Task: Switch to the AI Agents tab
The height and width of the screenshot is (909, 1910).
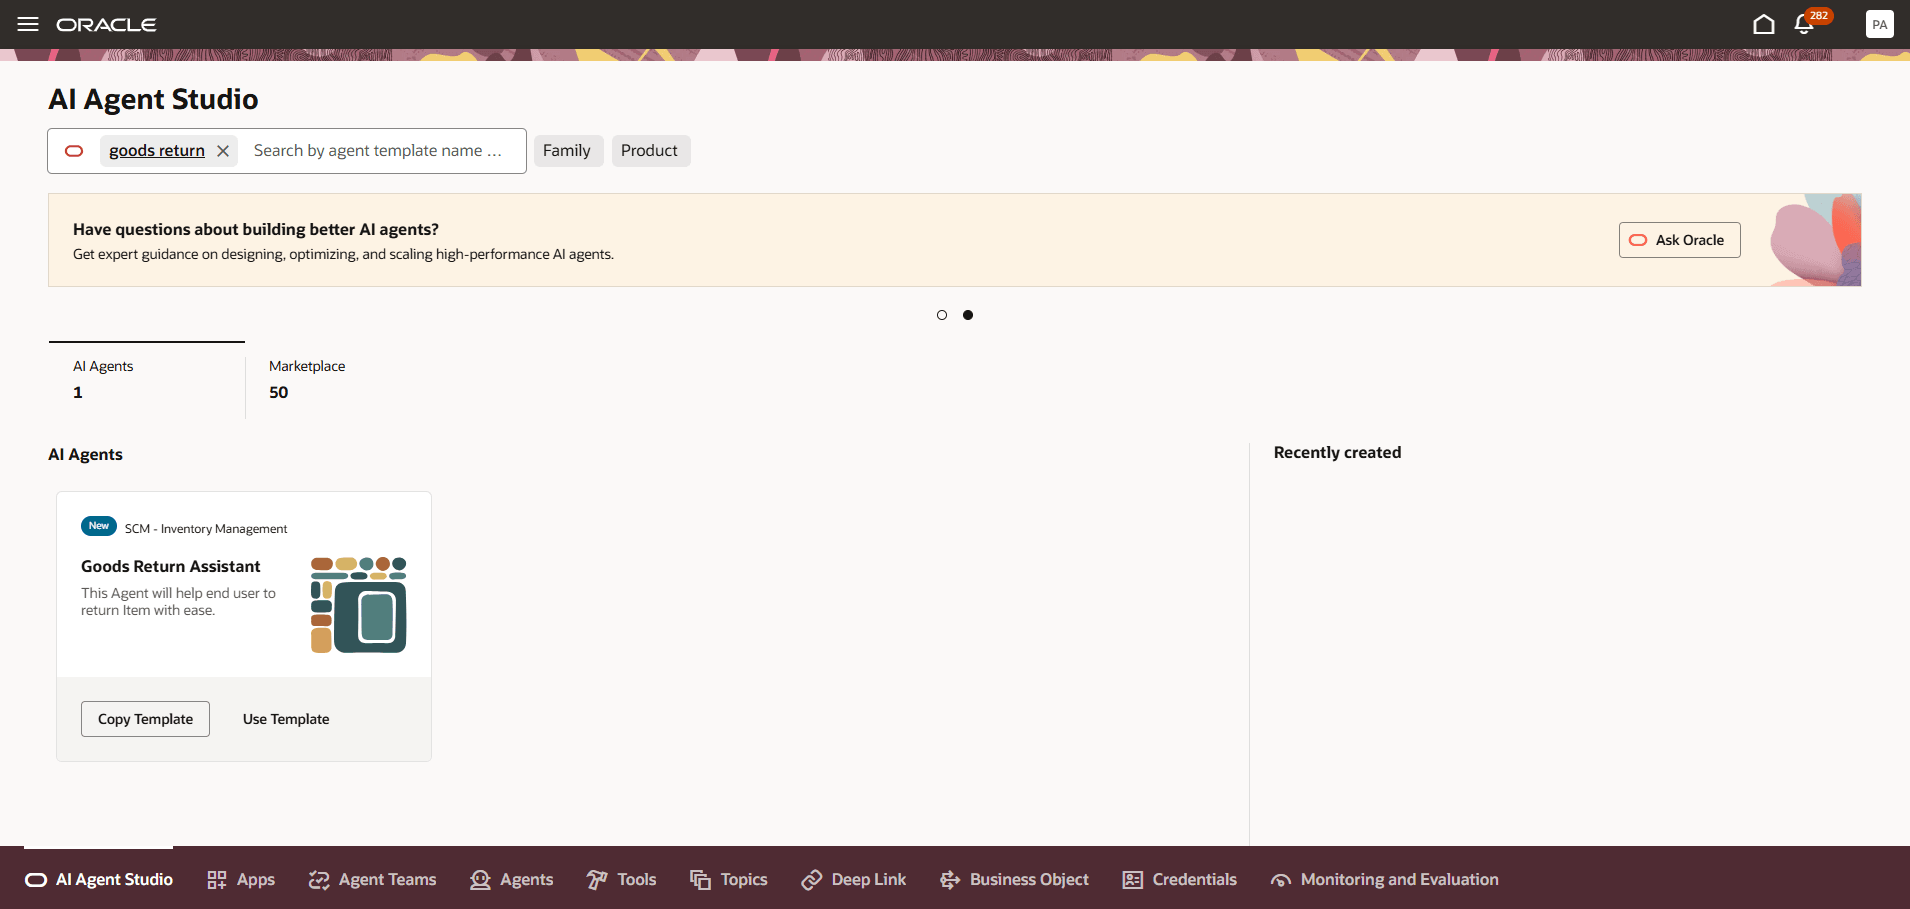Action: (146, 380)
